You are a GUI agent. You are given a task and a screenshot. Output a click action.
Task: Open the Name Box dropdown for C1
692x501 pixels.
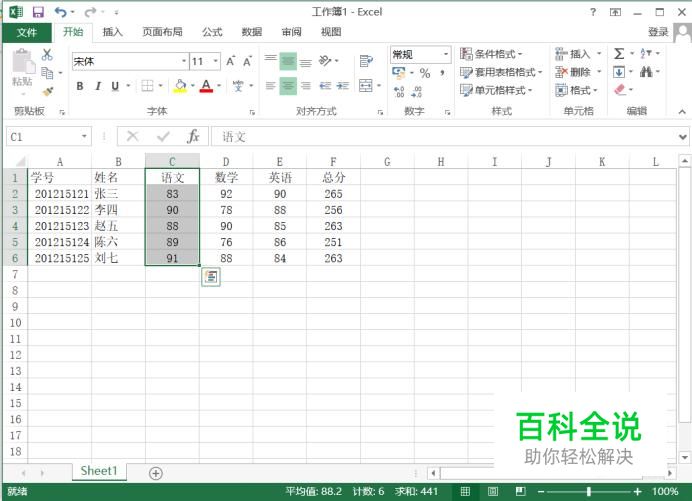pos(84,136)
